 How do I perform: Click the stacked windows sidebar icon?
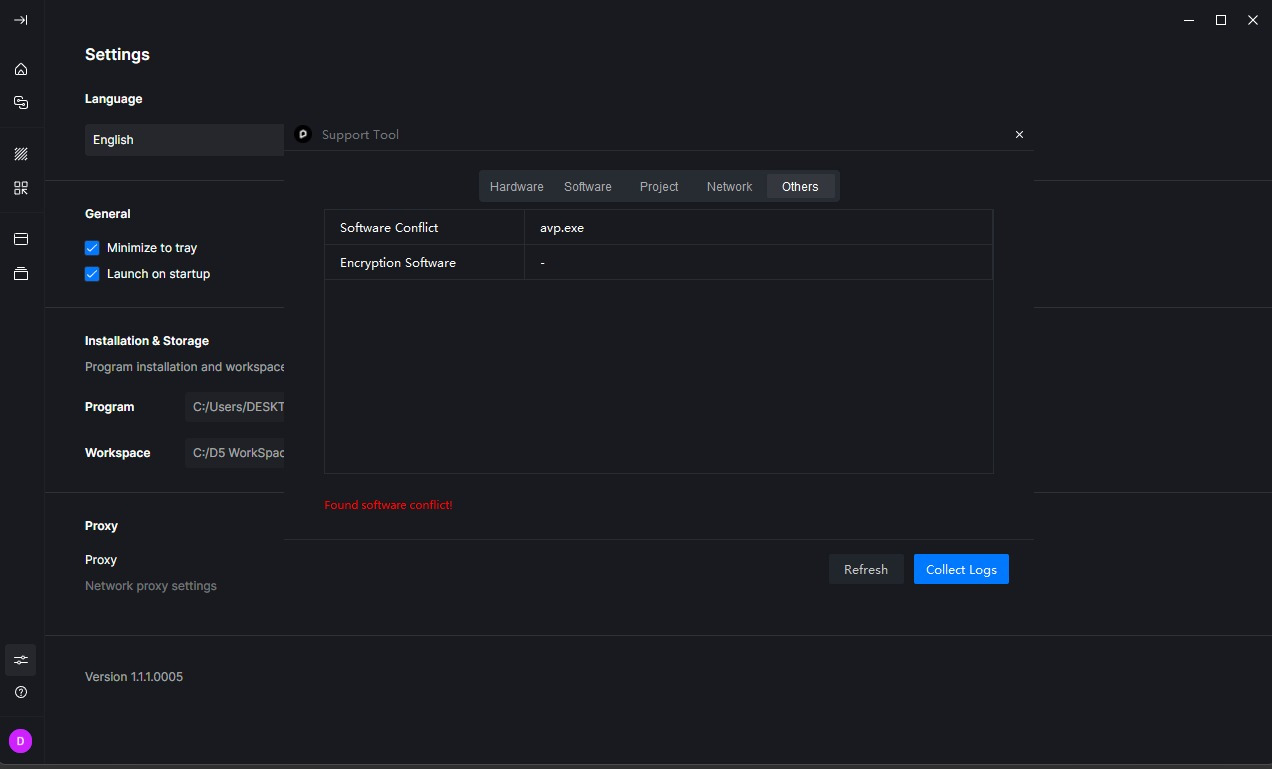21,273
